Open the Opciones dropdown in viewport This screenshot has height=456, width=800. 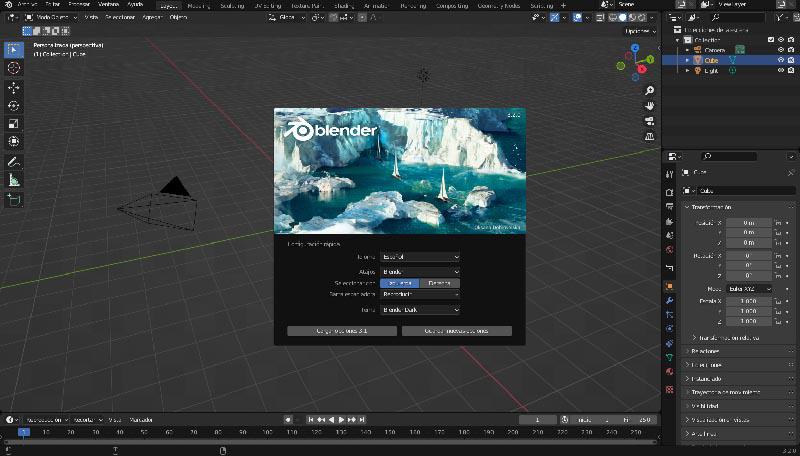pos(640,31)
